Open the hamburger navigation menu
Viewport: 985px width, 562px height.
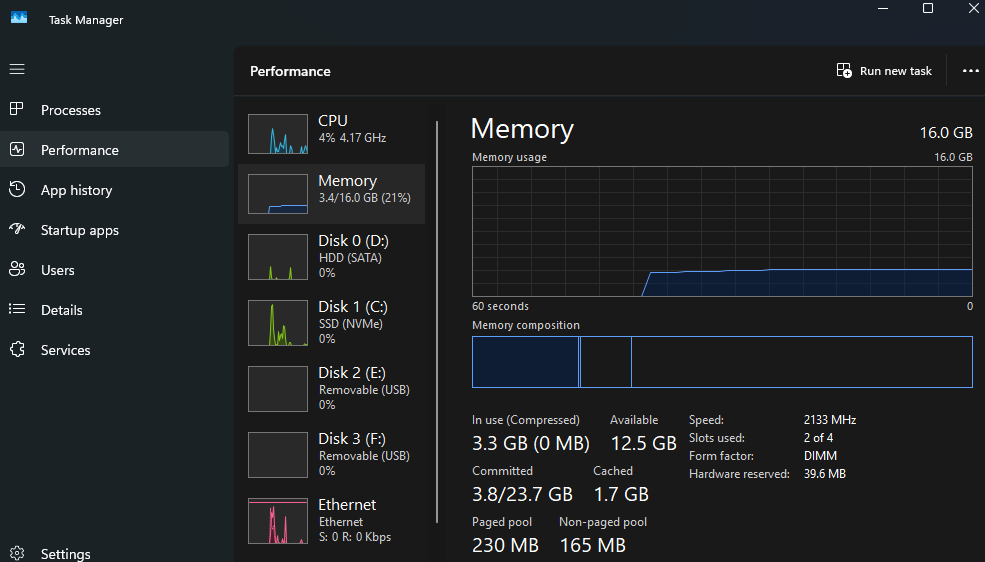(17, 69)
